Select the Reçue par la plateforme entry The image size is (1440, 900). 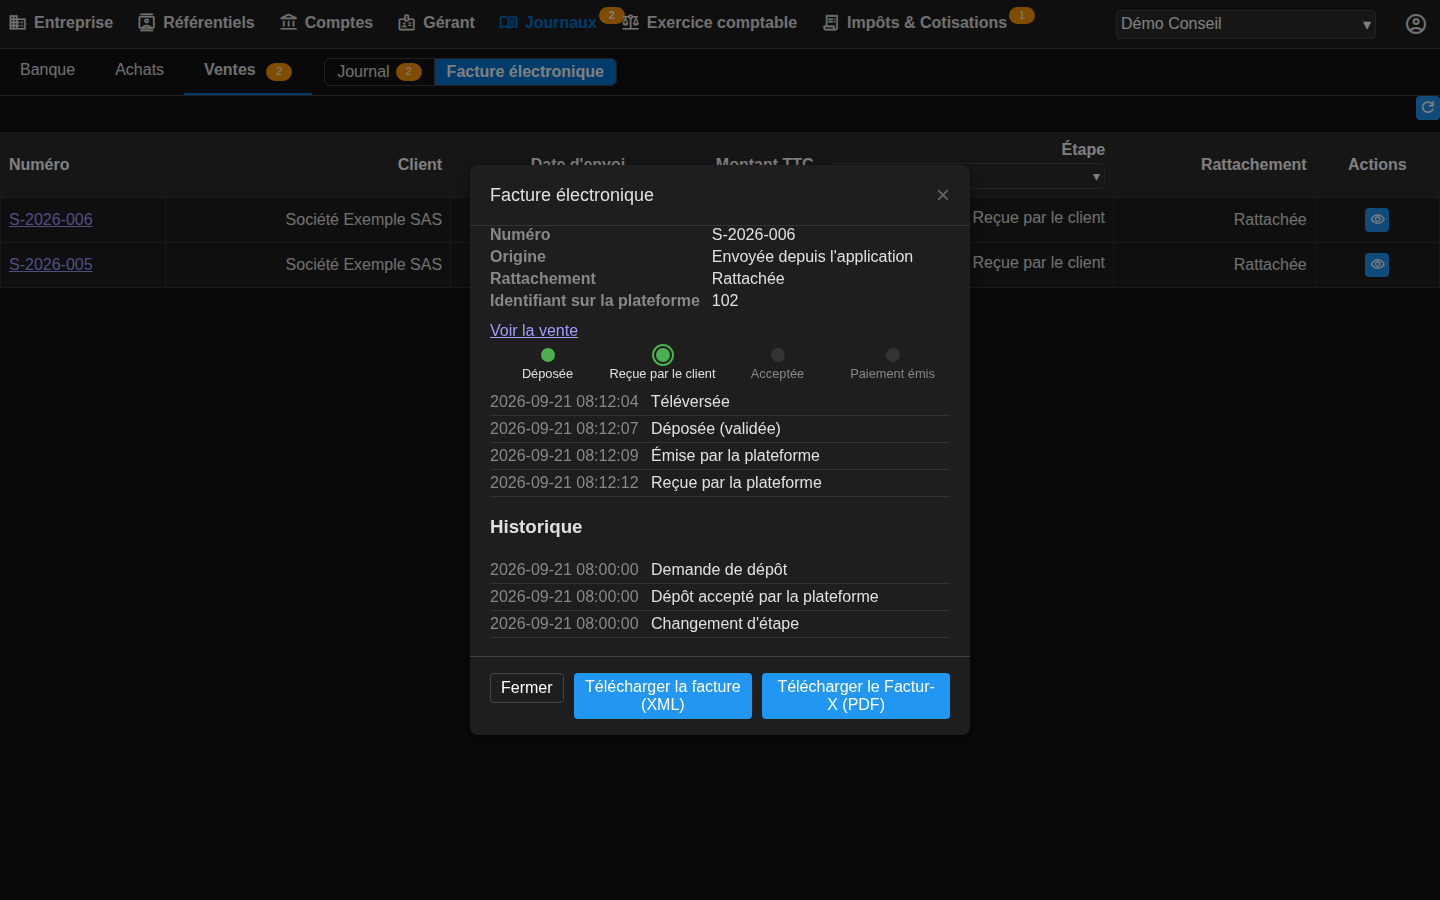(720, 483)
